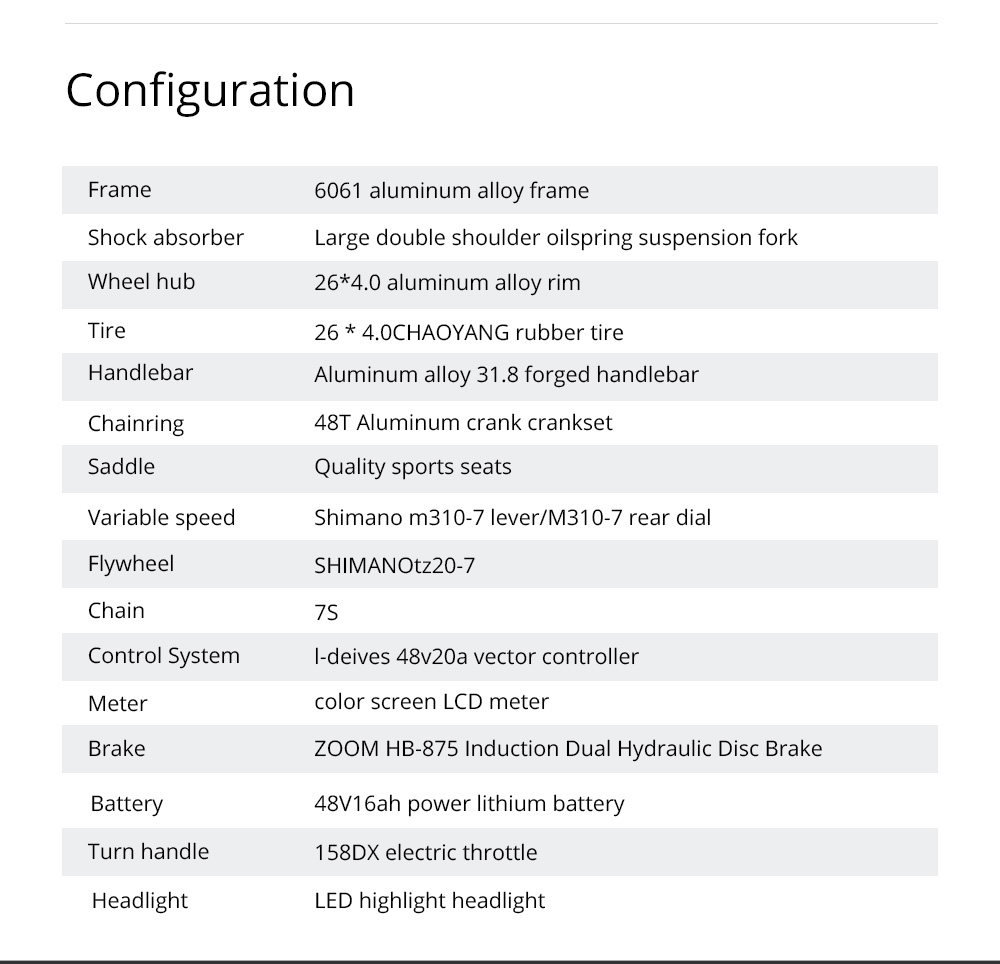
Task: Click the SHIMANOtz20-7 flywheel value
Action: coord(395,566)
